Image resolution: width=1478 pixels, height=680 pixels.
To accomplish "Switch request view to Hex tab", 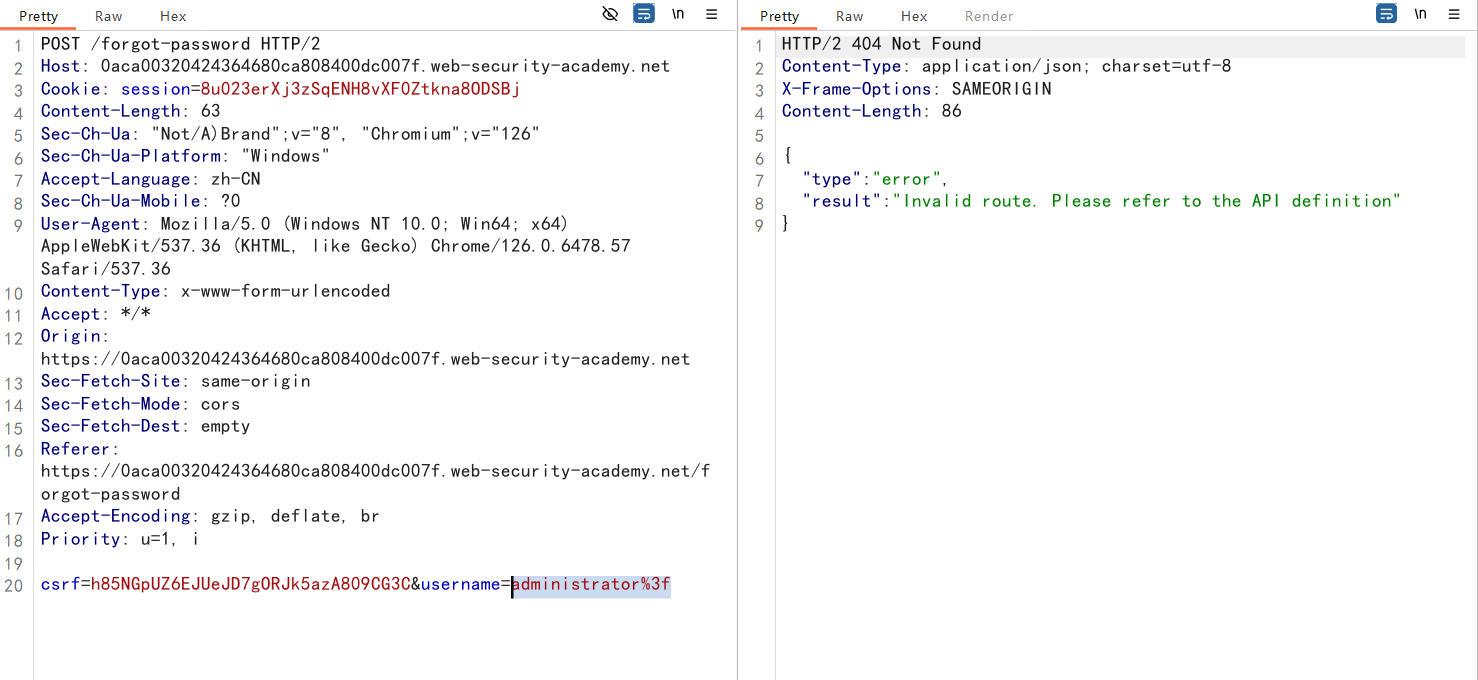I will pos(173,16).
